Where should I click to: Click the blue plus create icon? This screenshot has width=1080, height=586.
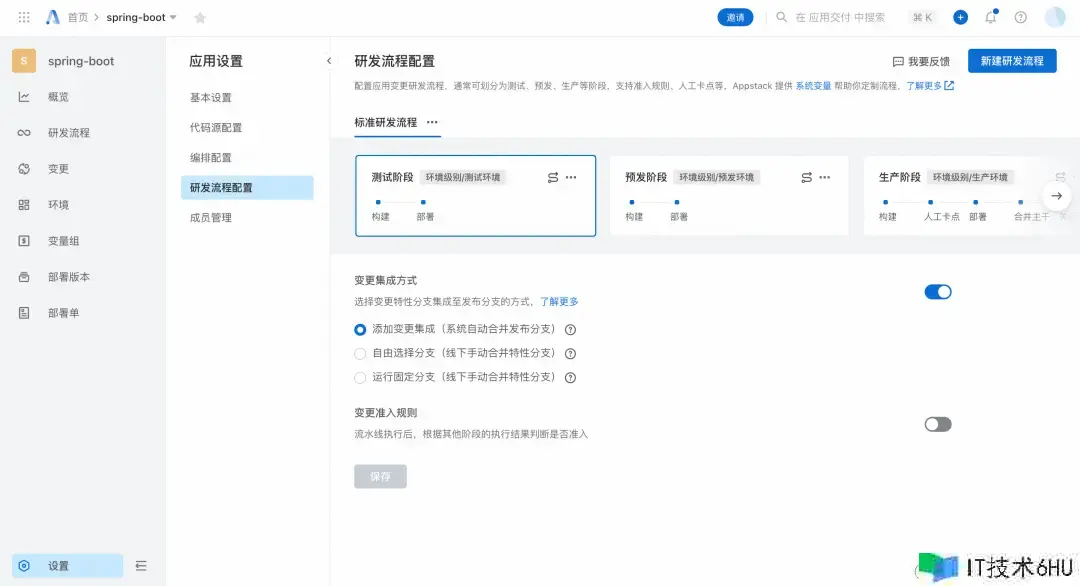[x=960, y=17]
